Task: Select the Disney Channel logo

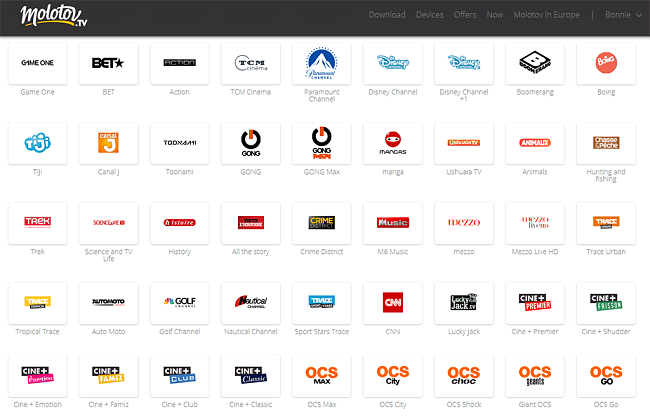Action: (393, 63)
